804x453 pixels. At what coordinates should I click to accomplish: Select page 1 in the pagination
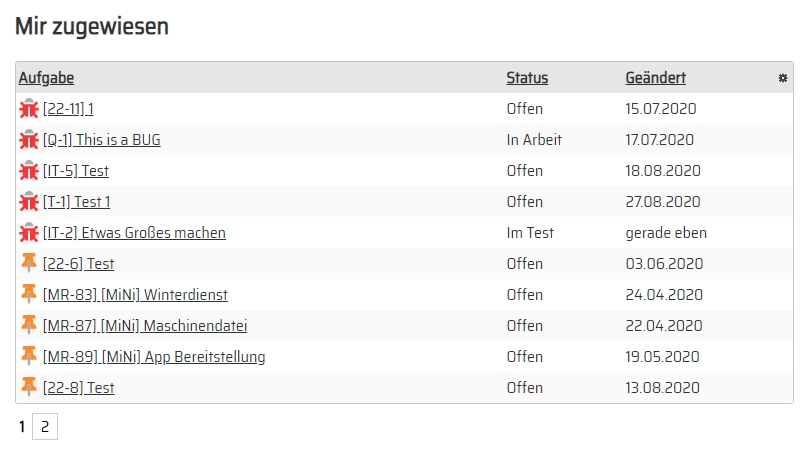pyautogui.click(x=22, y=426)
